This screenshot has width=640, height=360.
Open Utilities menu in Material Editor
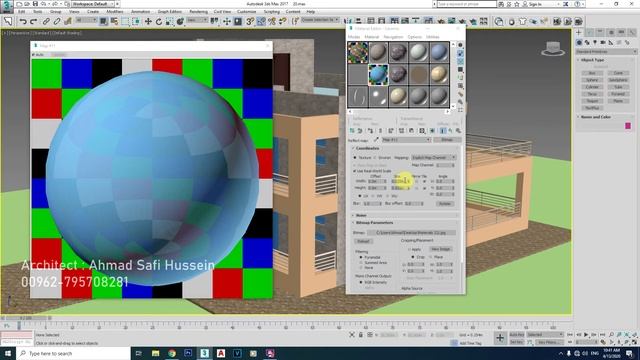pyautogui.click(x=433, y=37)
